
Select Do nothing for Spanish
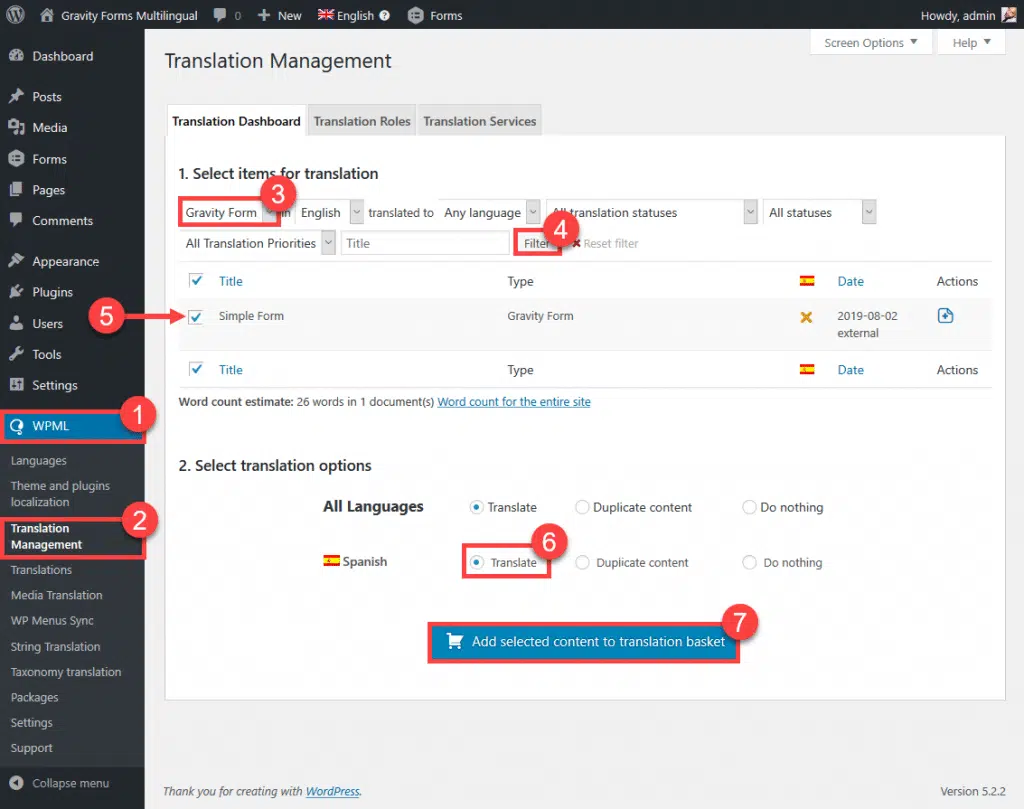click(750, 562)
